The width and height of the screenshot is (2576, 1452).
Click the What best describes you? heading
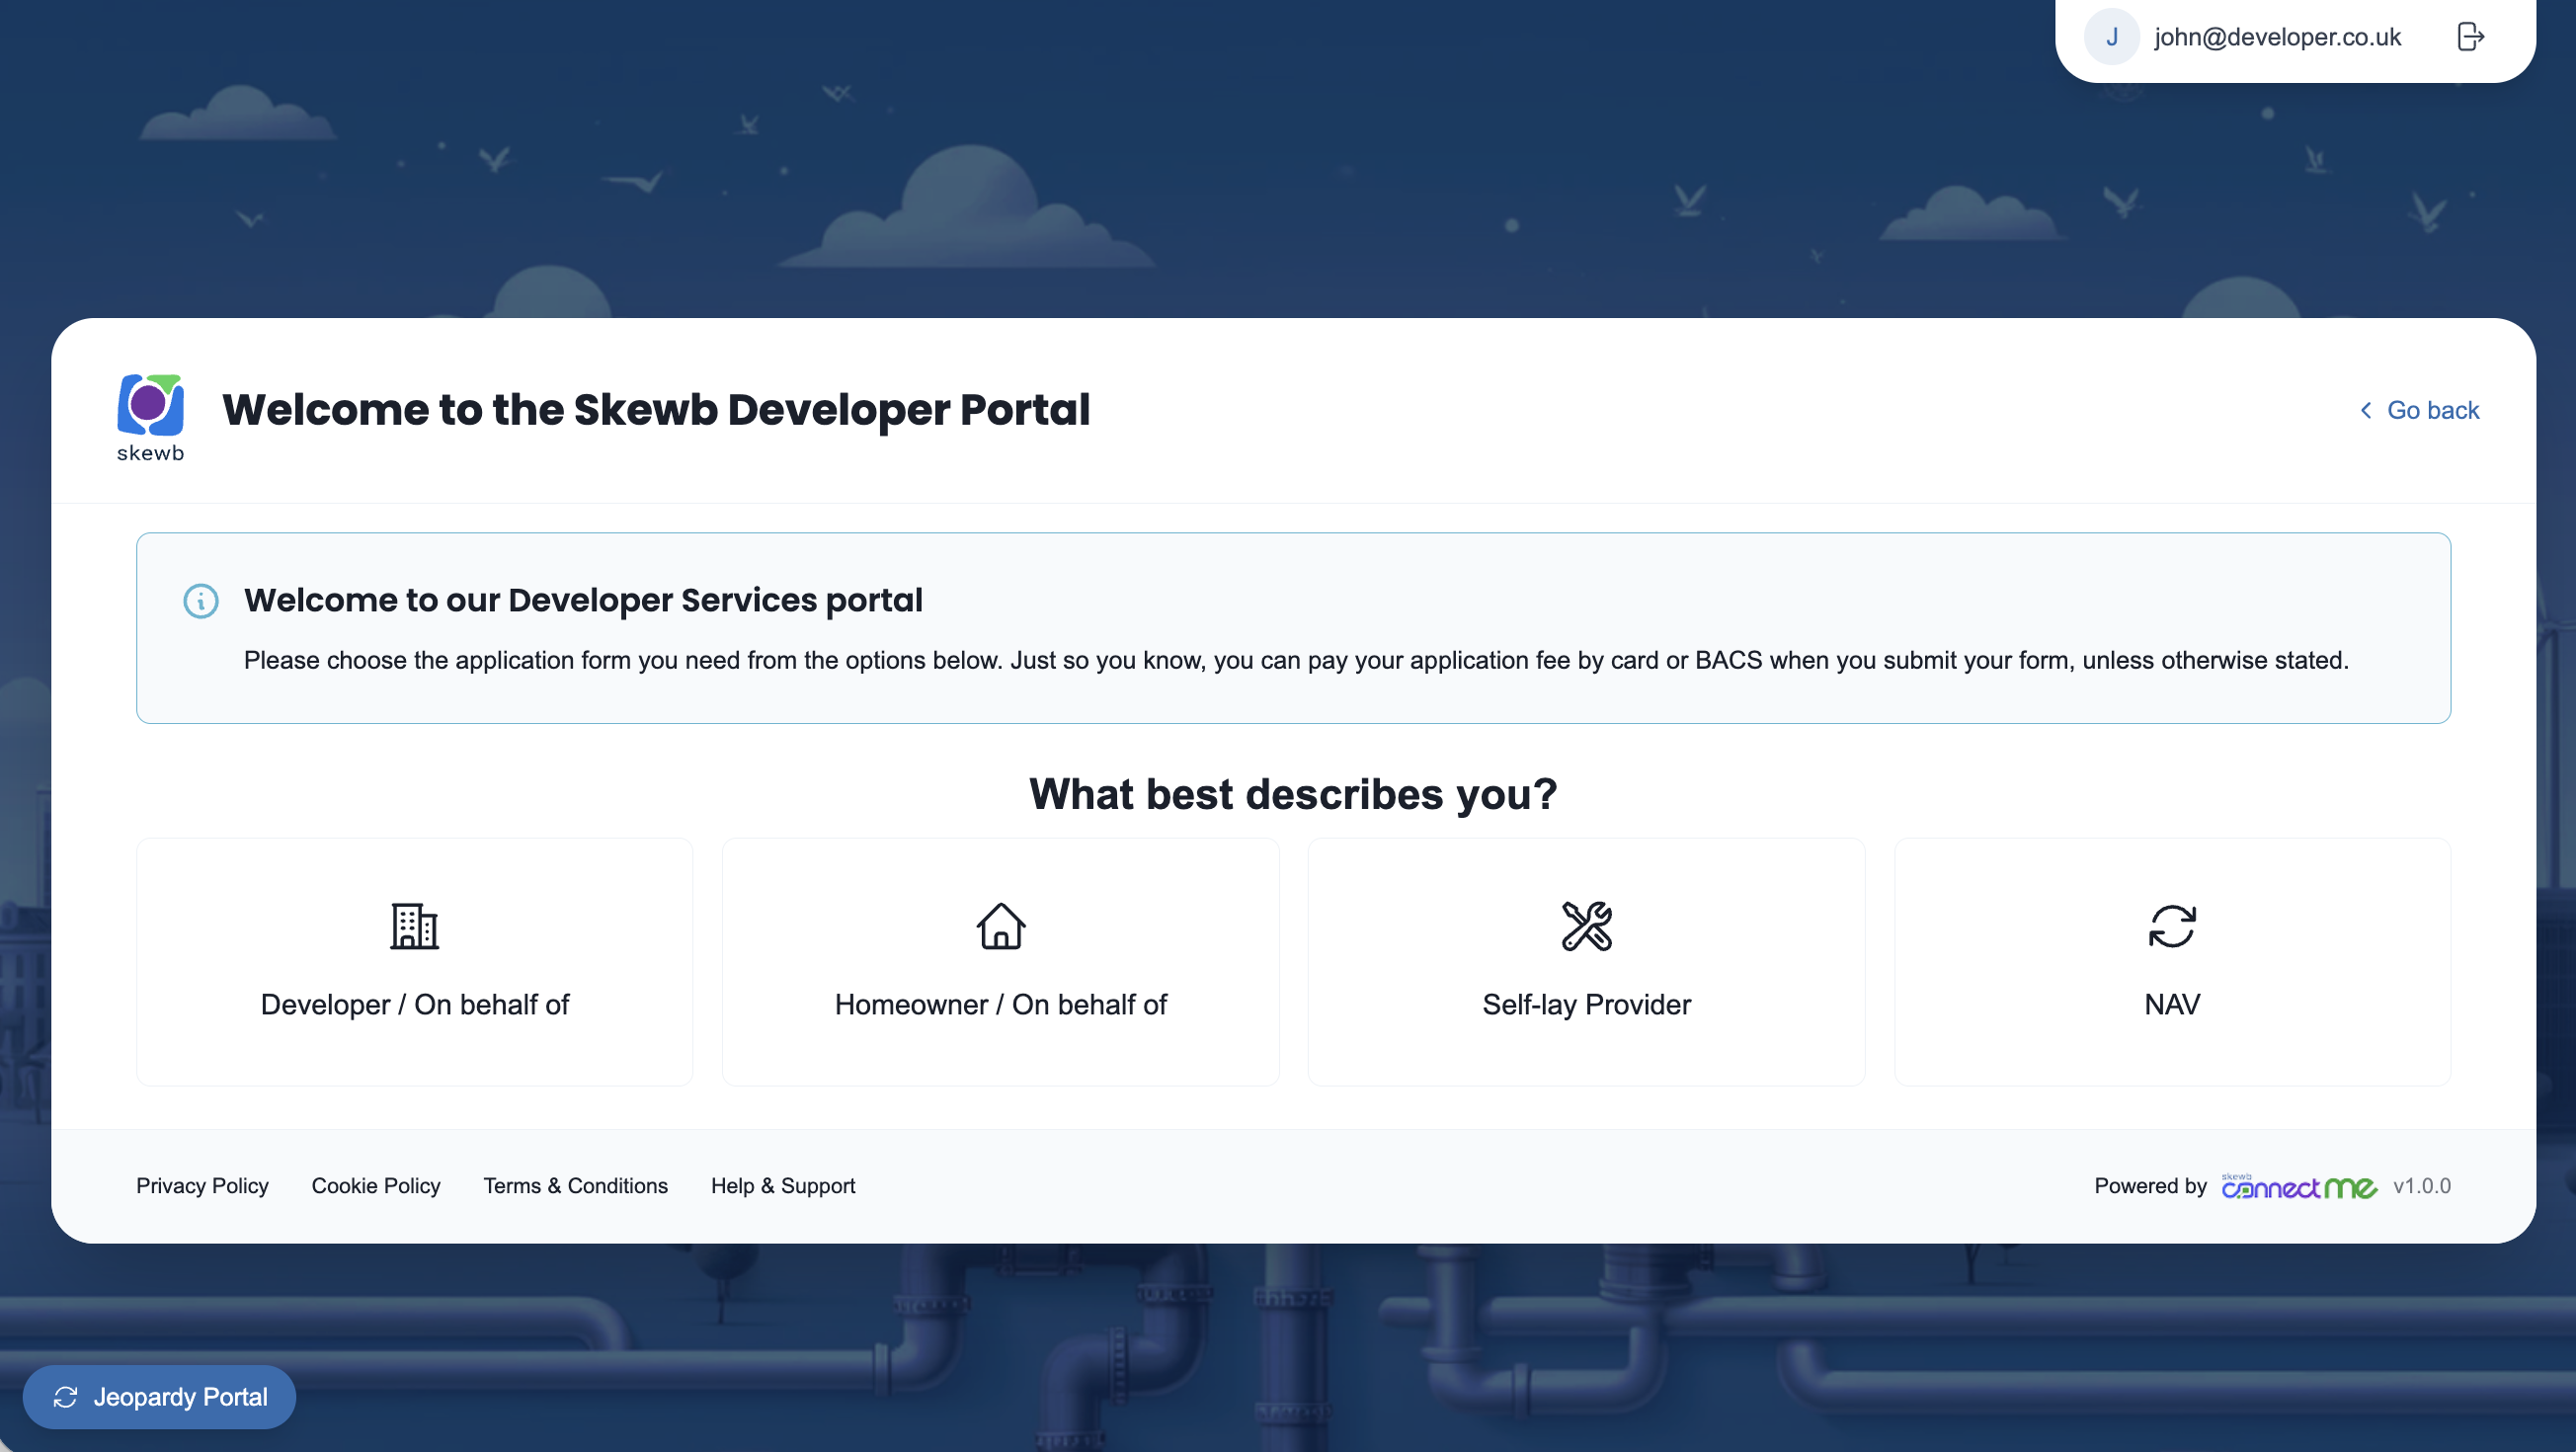pos(1293,795)
